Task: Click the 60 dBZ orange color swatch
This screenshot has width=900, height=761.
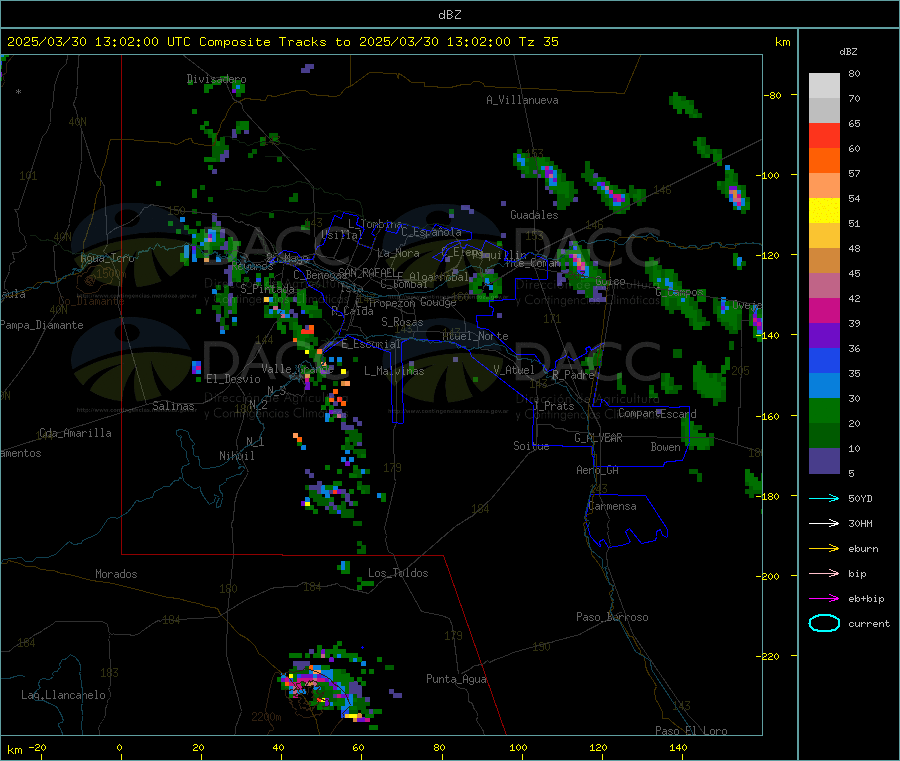Action: coord(824,161)
